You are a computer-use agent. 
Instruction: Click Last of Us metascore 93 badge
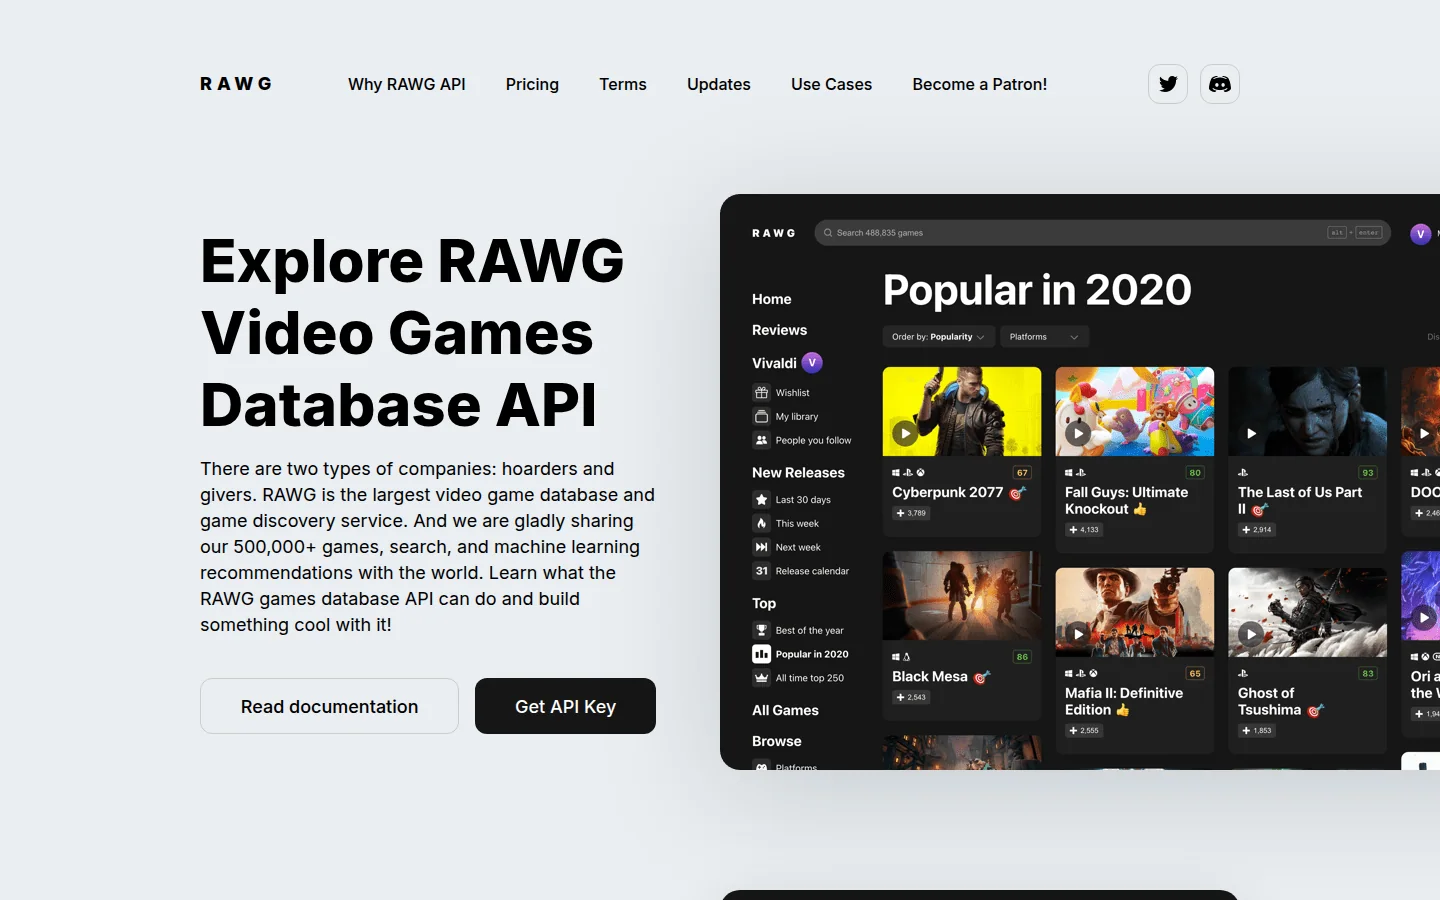pyautogui.click(x=1368, y=473)
